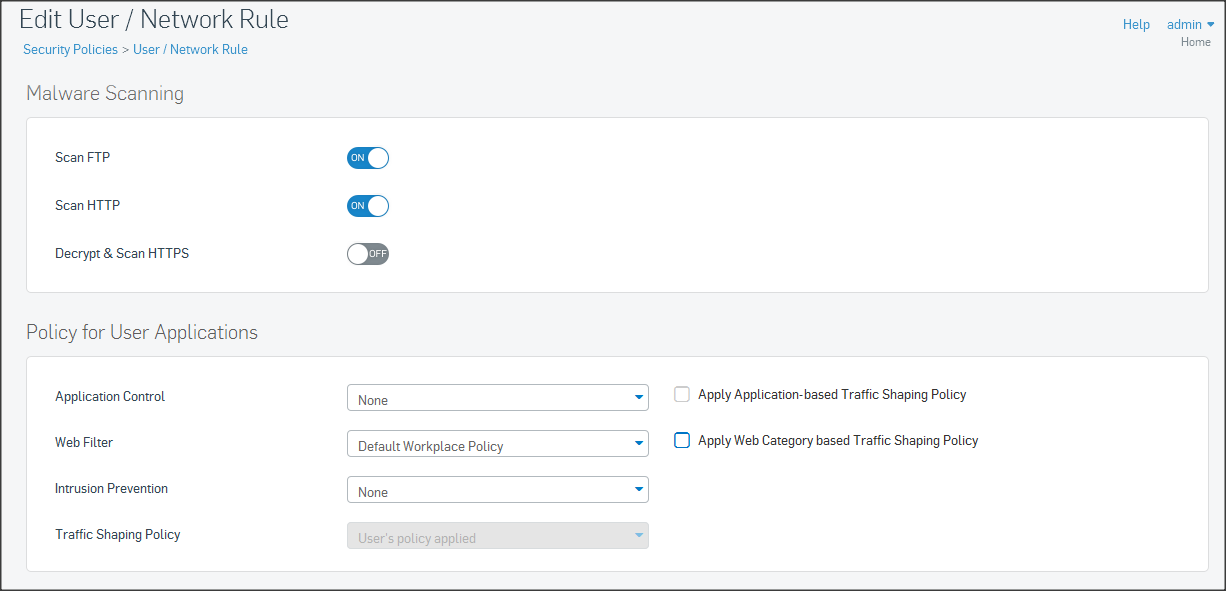Tick Apply Web Category based Traffic Shaping Policy
The image size is (1226, 591).
(682, 440)
